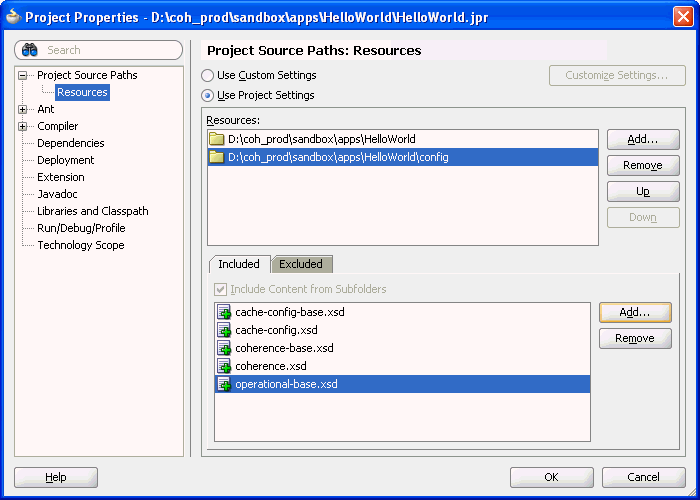Viewport: 700px width, 500px height.
Task: Switch to the Included tab
Action: point(239,264)
